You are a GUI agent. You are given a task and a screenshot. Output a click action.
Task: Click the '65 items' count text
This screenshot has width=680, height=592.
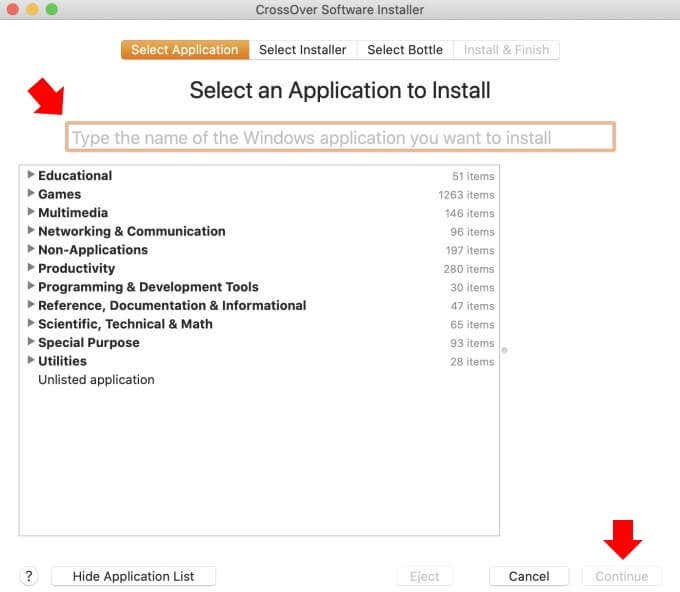tap(472, 325)
